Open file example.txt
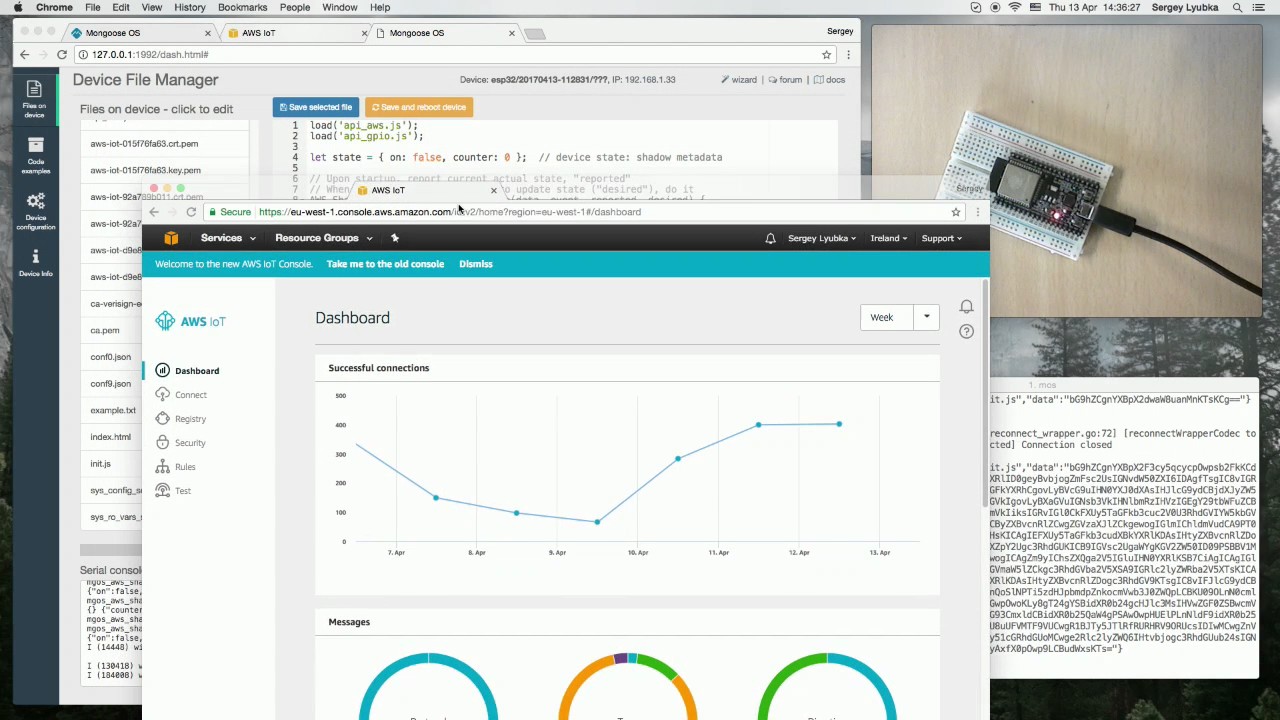This screenshot has width=1280, height=720. (x=113, y=410)
